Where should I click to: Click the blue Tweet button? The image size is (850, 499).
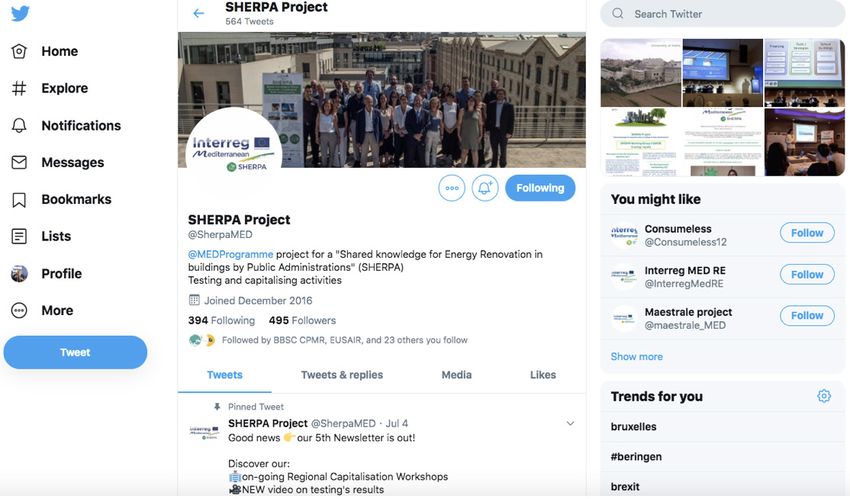point(75,352)
